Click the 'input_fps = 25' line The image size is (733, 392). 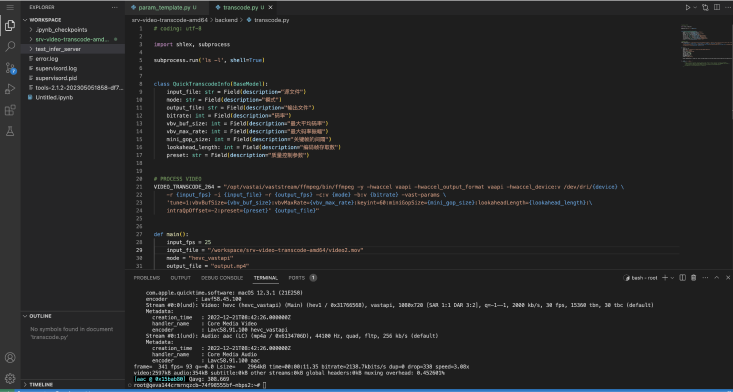[189, 242]
